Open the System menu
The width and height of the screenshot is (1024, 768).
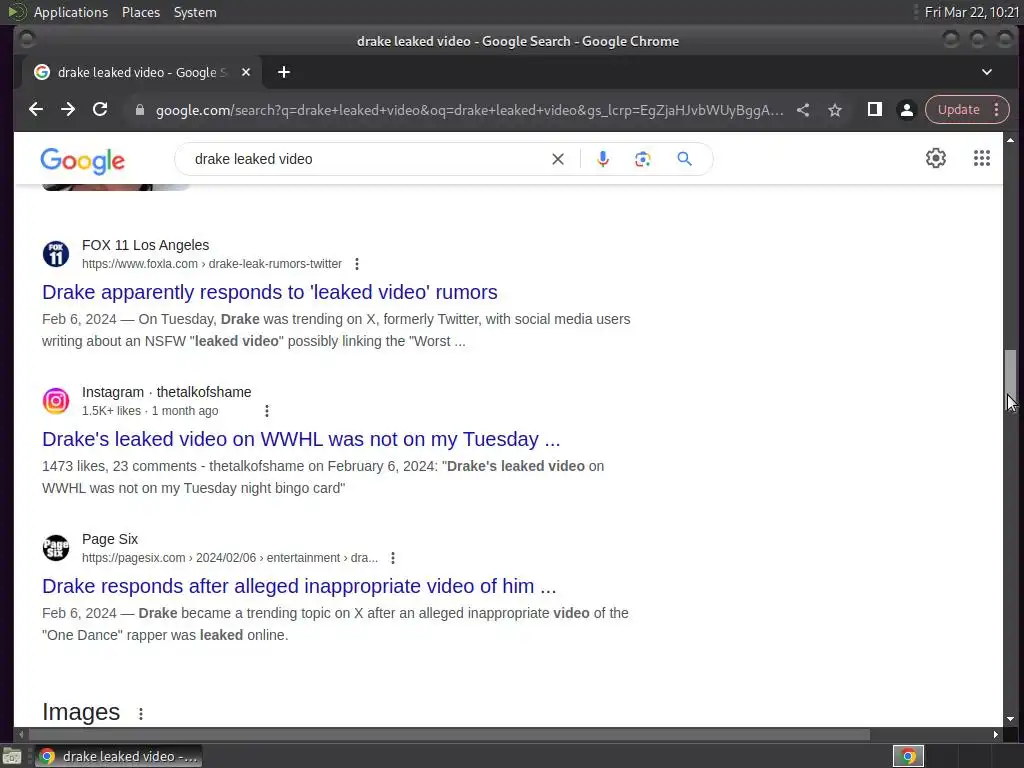tap(195, 12)
